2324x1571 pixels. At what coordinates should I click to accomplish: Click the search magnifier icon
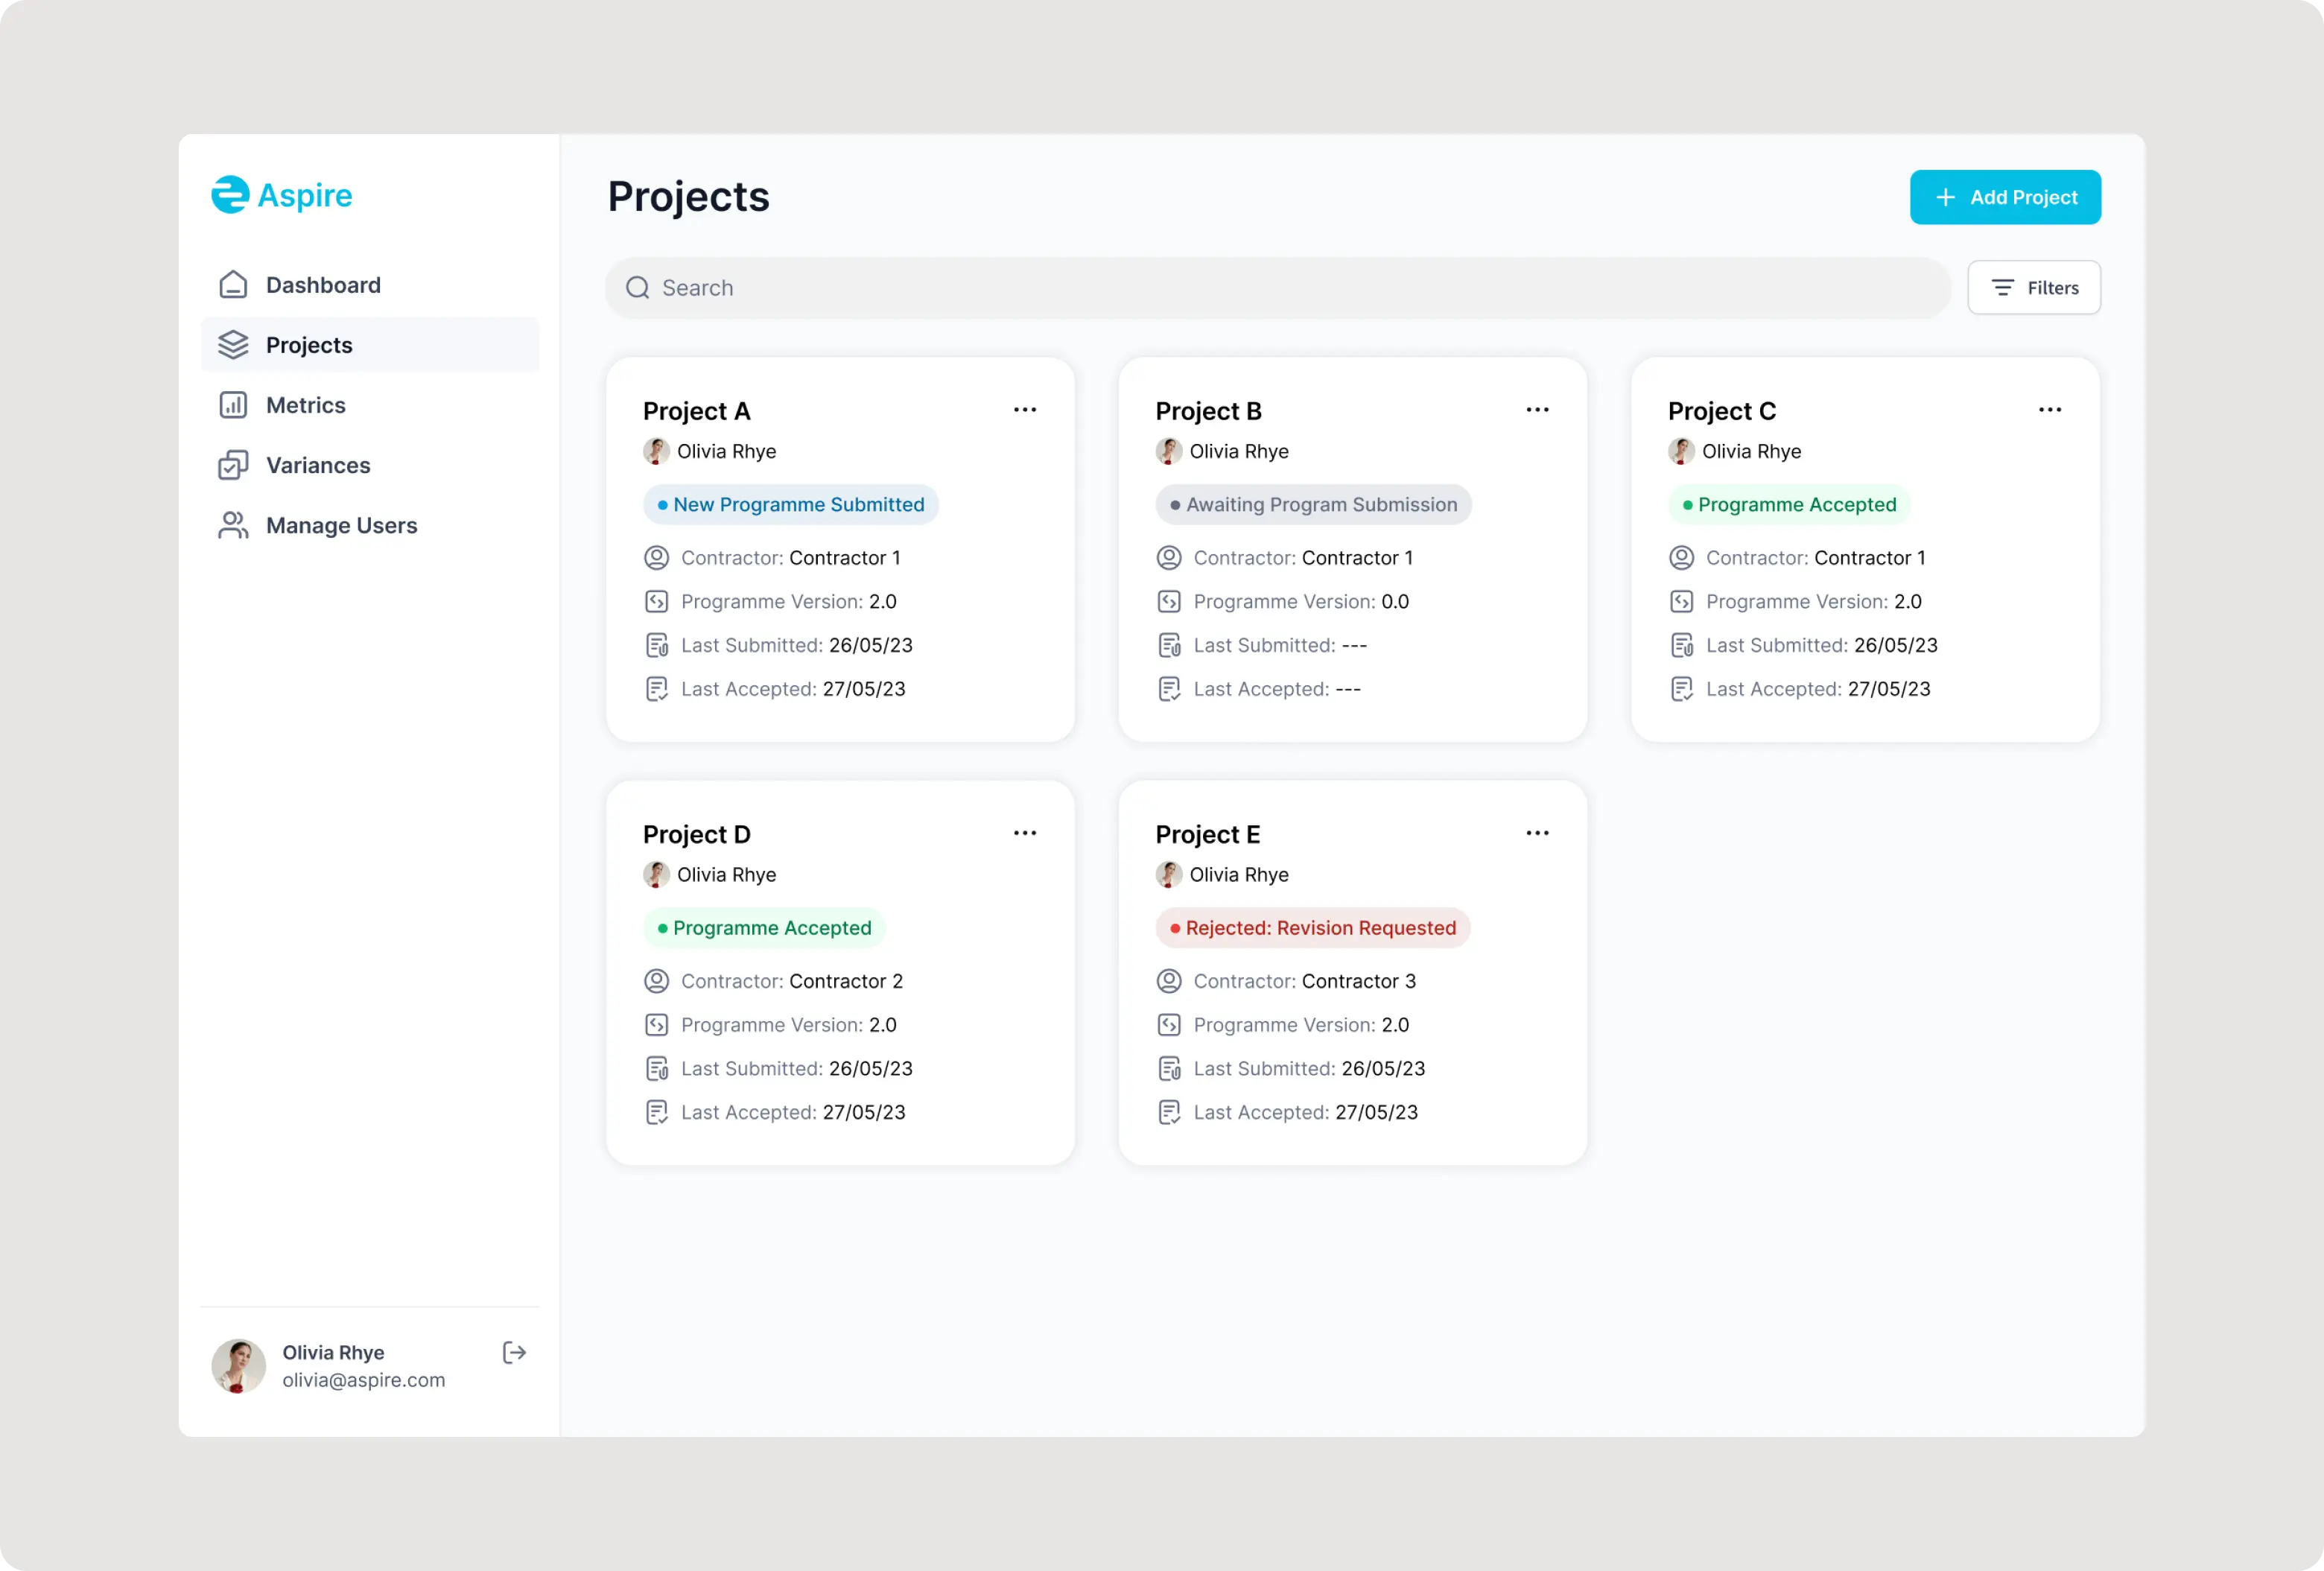pos(638,288)
